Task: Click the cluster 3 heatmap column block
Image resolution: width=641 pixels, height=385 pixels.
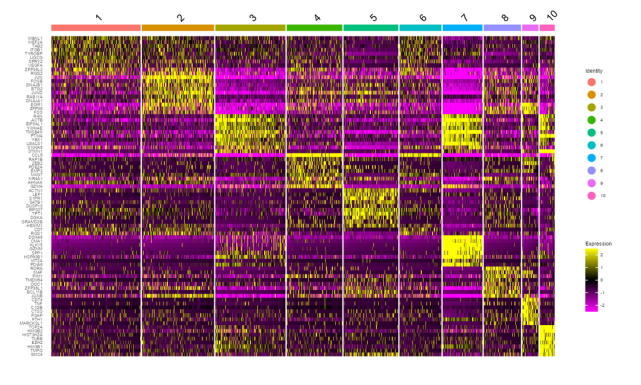Action: pyautogui.click(x=250, y=196)
